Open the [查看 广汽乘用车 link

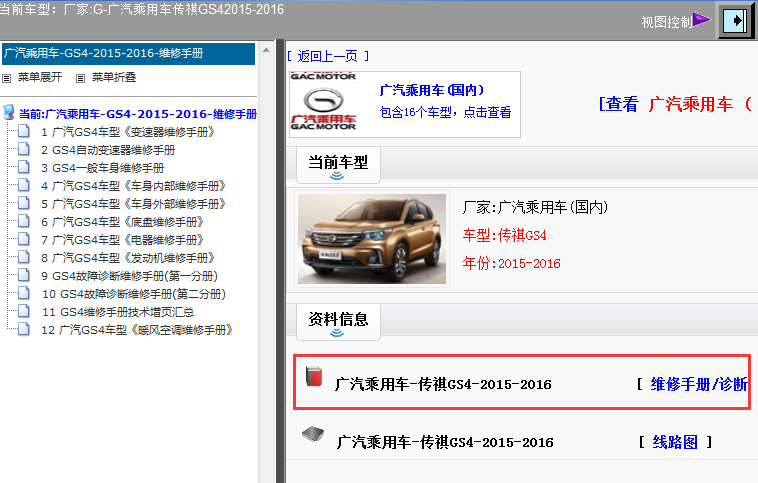click(x=676, y=104)
